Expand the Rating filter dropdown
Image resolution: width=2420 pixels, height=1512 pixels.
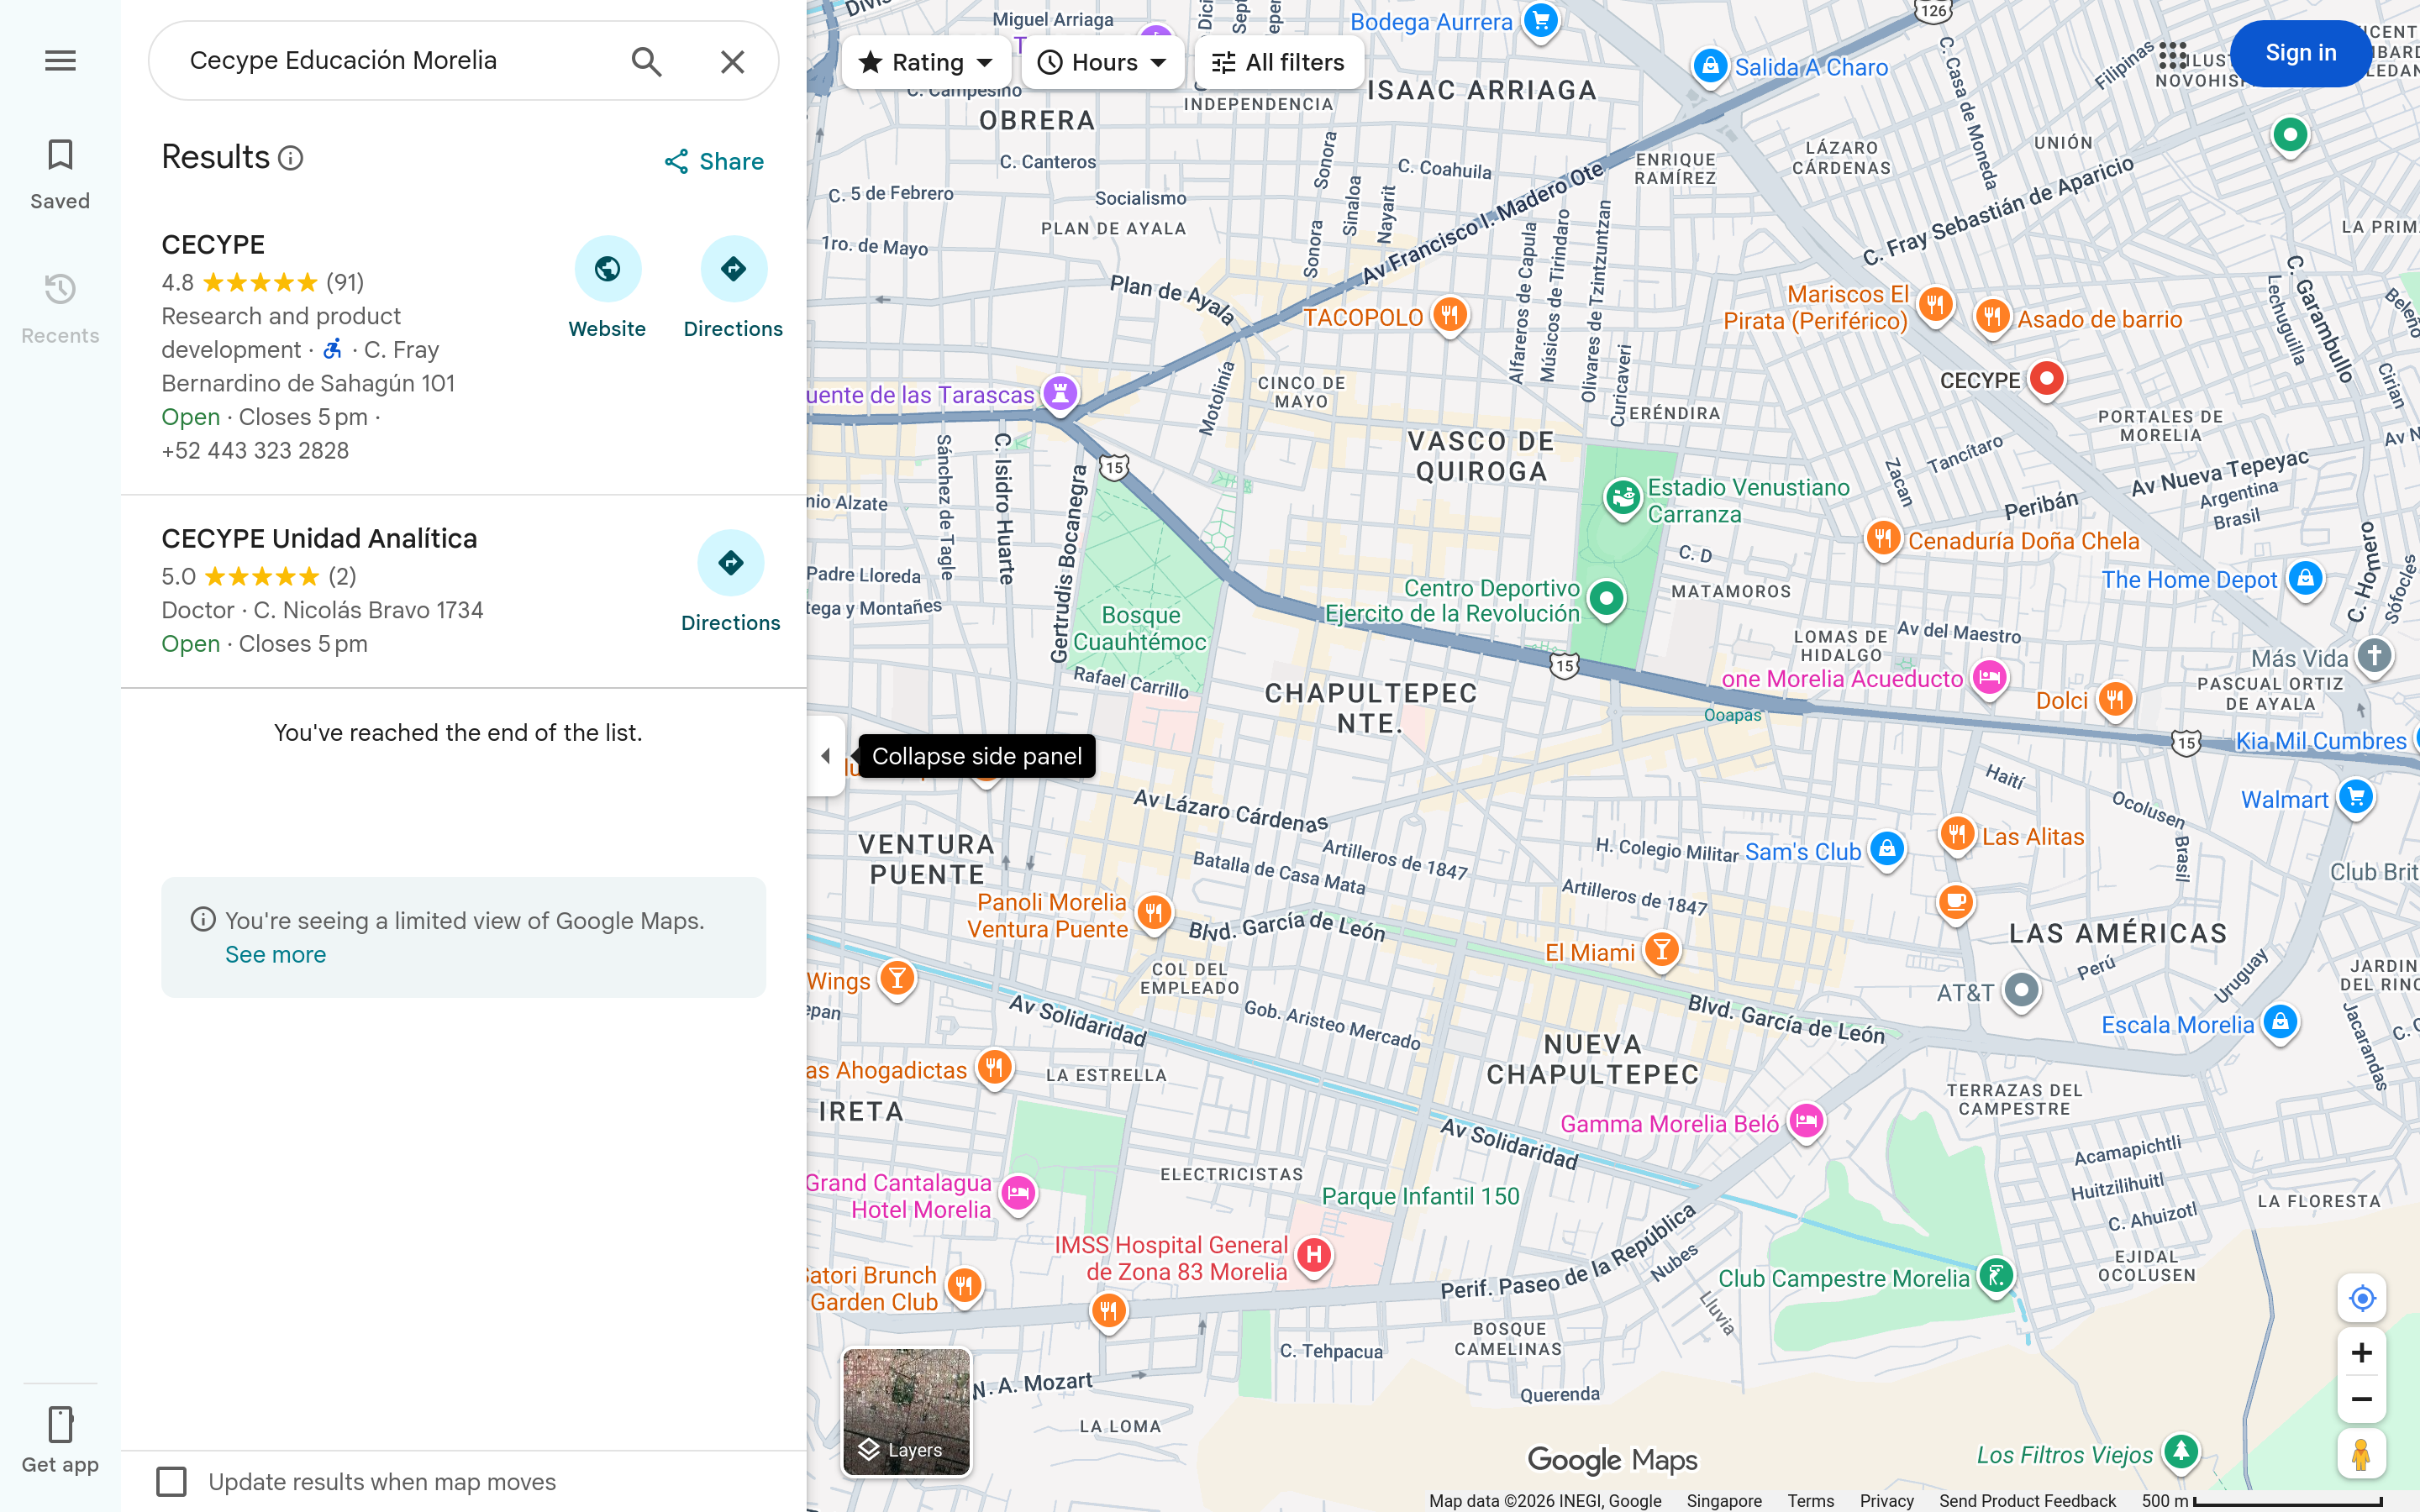click(x=925, y=62)
